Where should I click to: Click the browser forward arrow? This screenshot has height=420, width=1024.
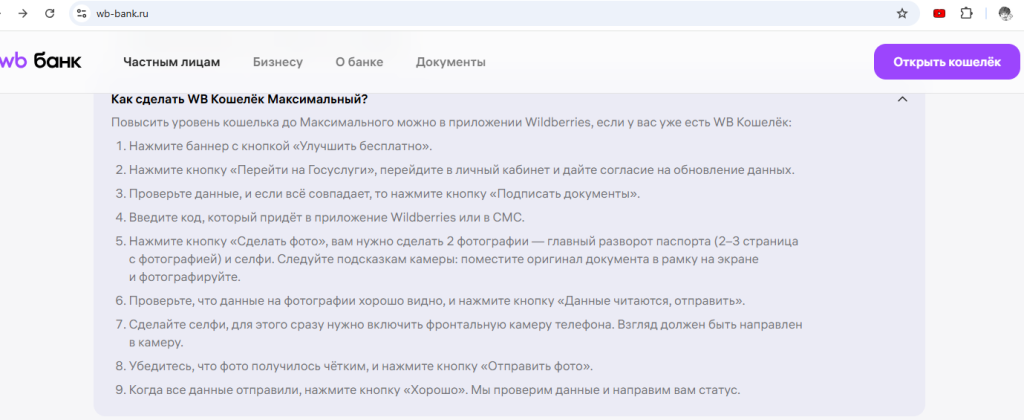[22, 13]
